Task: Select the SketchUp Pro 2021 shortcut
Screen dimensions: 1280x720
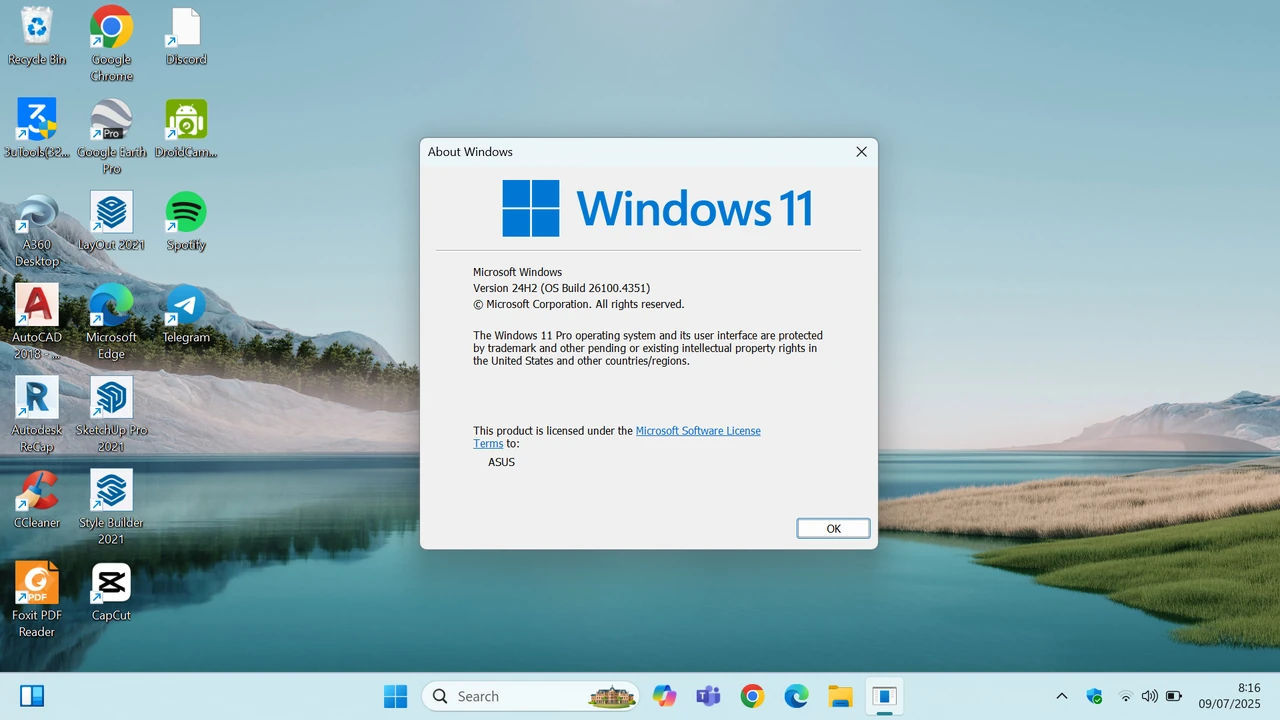Action: coord(111,415)
